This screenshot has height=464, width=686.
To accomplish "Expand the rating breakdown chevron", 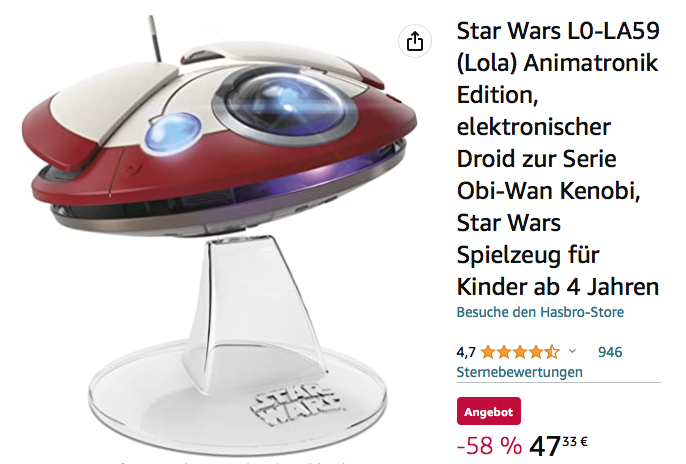I will 572,351.
